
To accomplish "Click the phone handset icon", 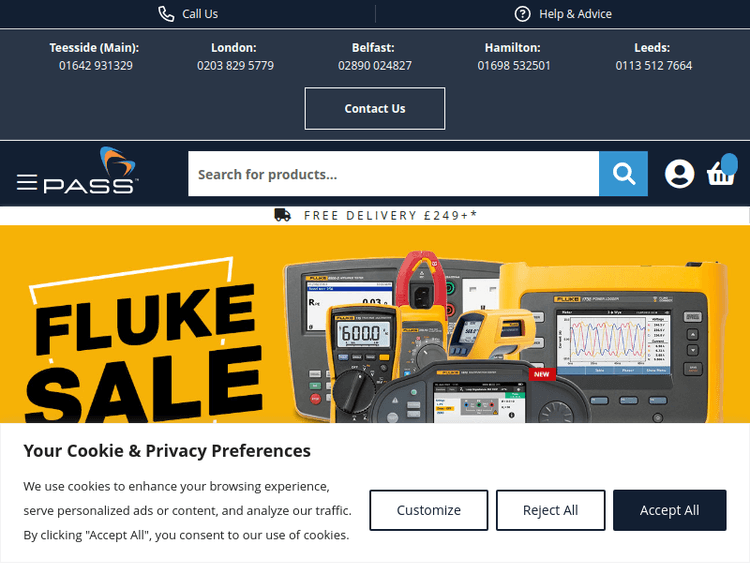I will coord(166,14).
